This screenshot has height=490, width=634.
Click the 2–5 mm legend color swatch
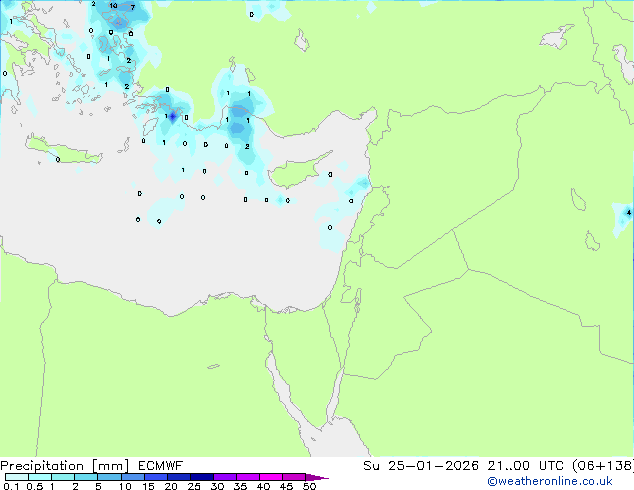(x=86, y=477)
